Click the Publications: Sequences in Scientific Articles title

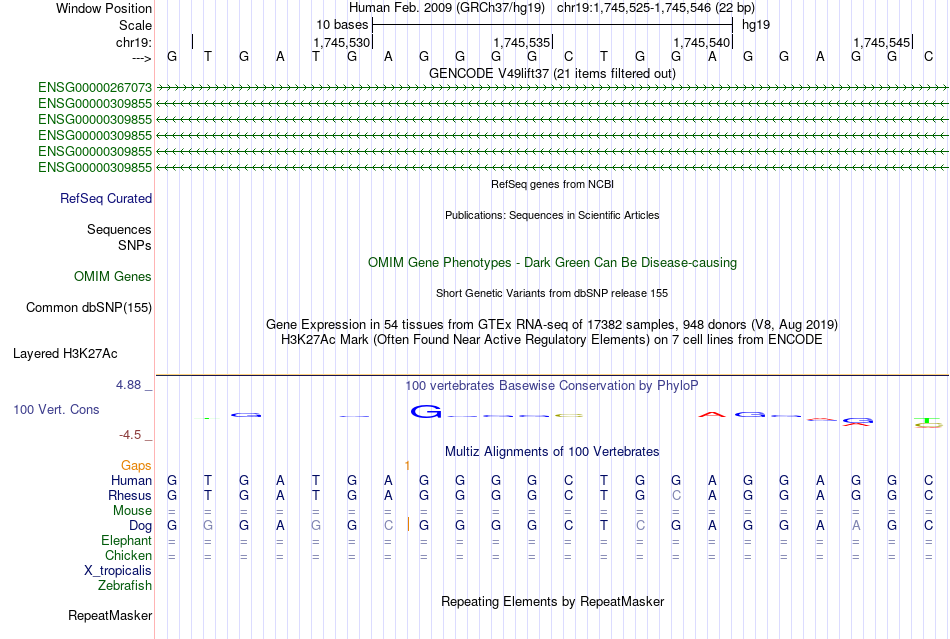click(552, 215)
